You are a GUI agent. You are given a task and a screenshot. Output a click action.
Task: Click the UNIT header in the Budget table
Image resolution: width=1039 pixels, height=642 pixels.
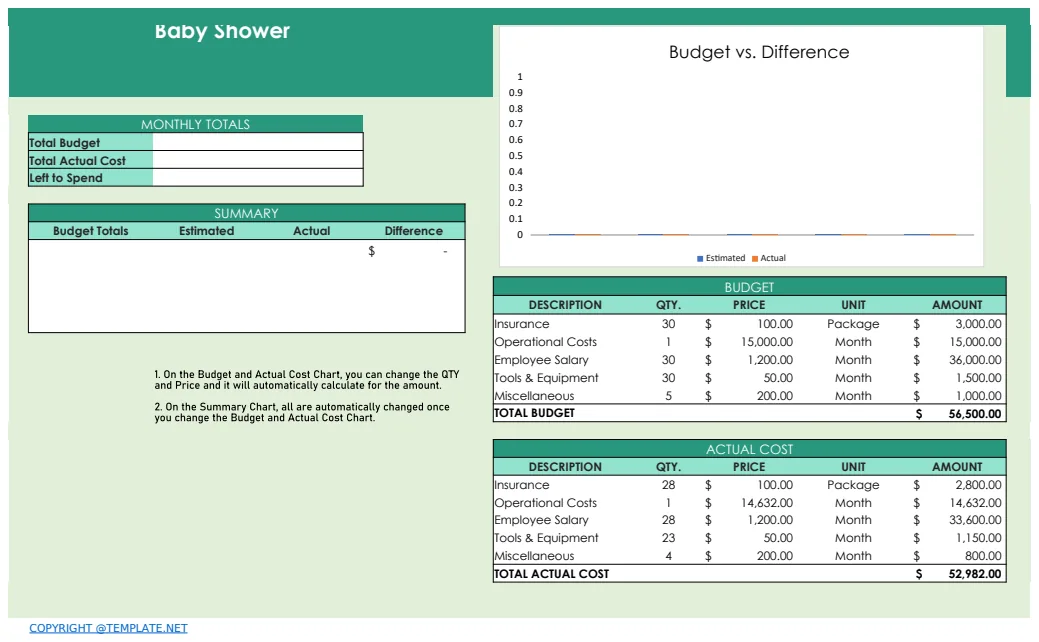click(x=853, y=305)
